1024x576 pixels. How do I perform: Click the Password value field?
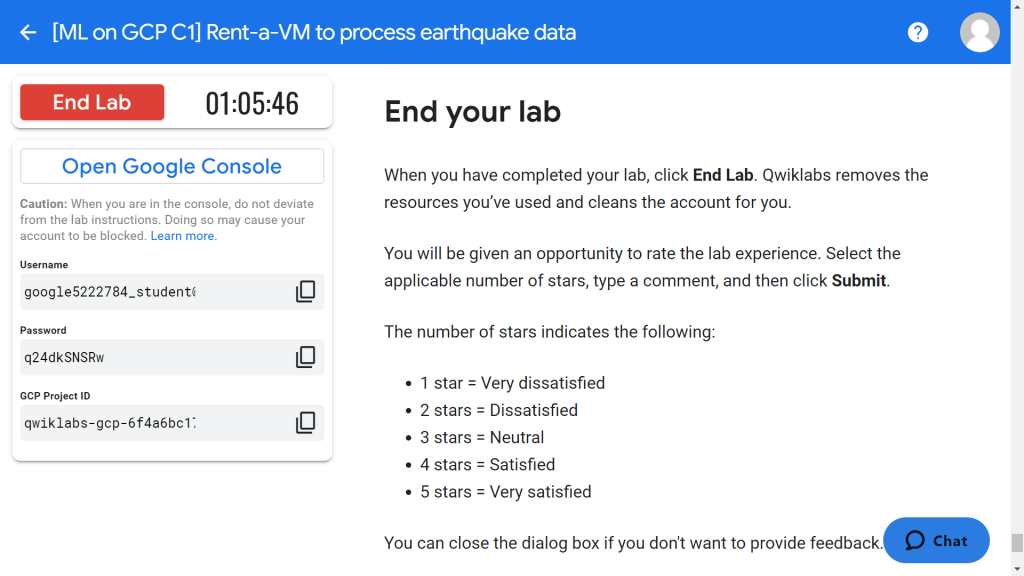(x=150, y=357)
